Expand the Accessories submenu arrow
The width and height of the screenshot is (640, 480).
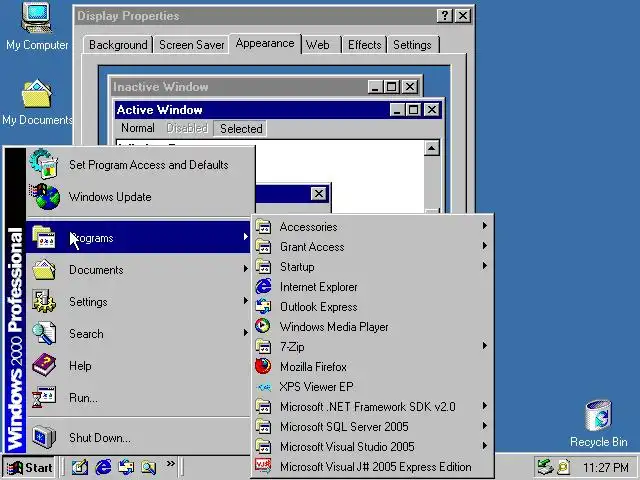(484, 226)
